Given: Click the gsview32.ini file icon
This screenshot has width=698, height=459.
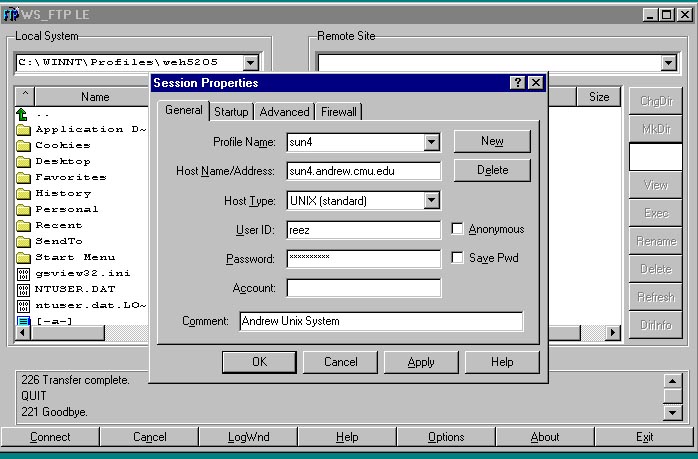Looking at the screenshot, I should click(23, 274).
